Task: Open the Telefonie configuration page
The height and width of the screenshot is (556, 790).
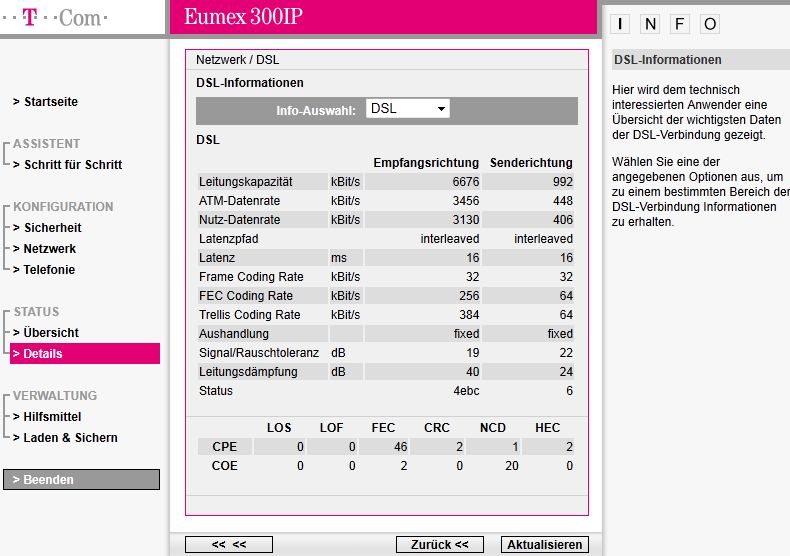Action: click(x=49, y=270)
